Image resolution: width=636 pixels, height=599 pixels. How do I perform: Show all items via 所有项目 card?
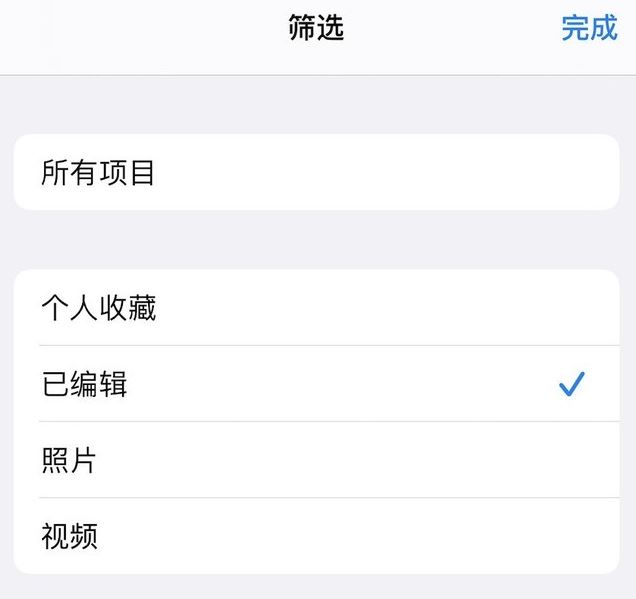click(x=316, y=172)
